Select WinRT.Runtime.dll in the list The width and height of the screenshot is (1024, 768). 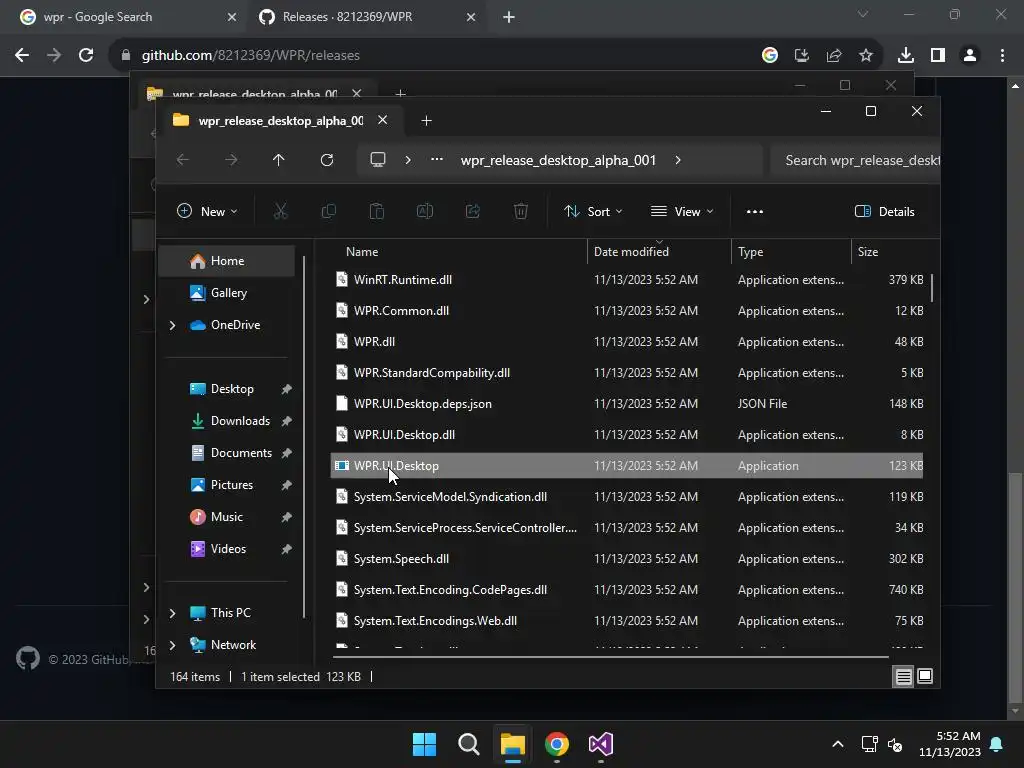pyautogui.click(x=626, y=280)
